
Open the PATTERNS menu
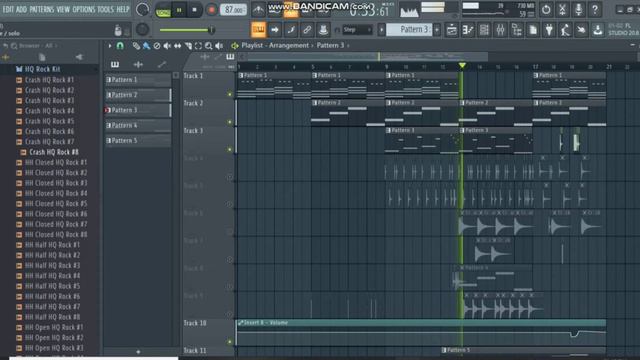(x=42, y=9)
